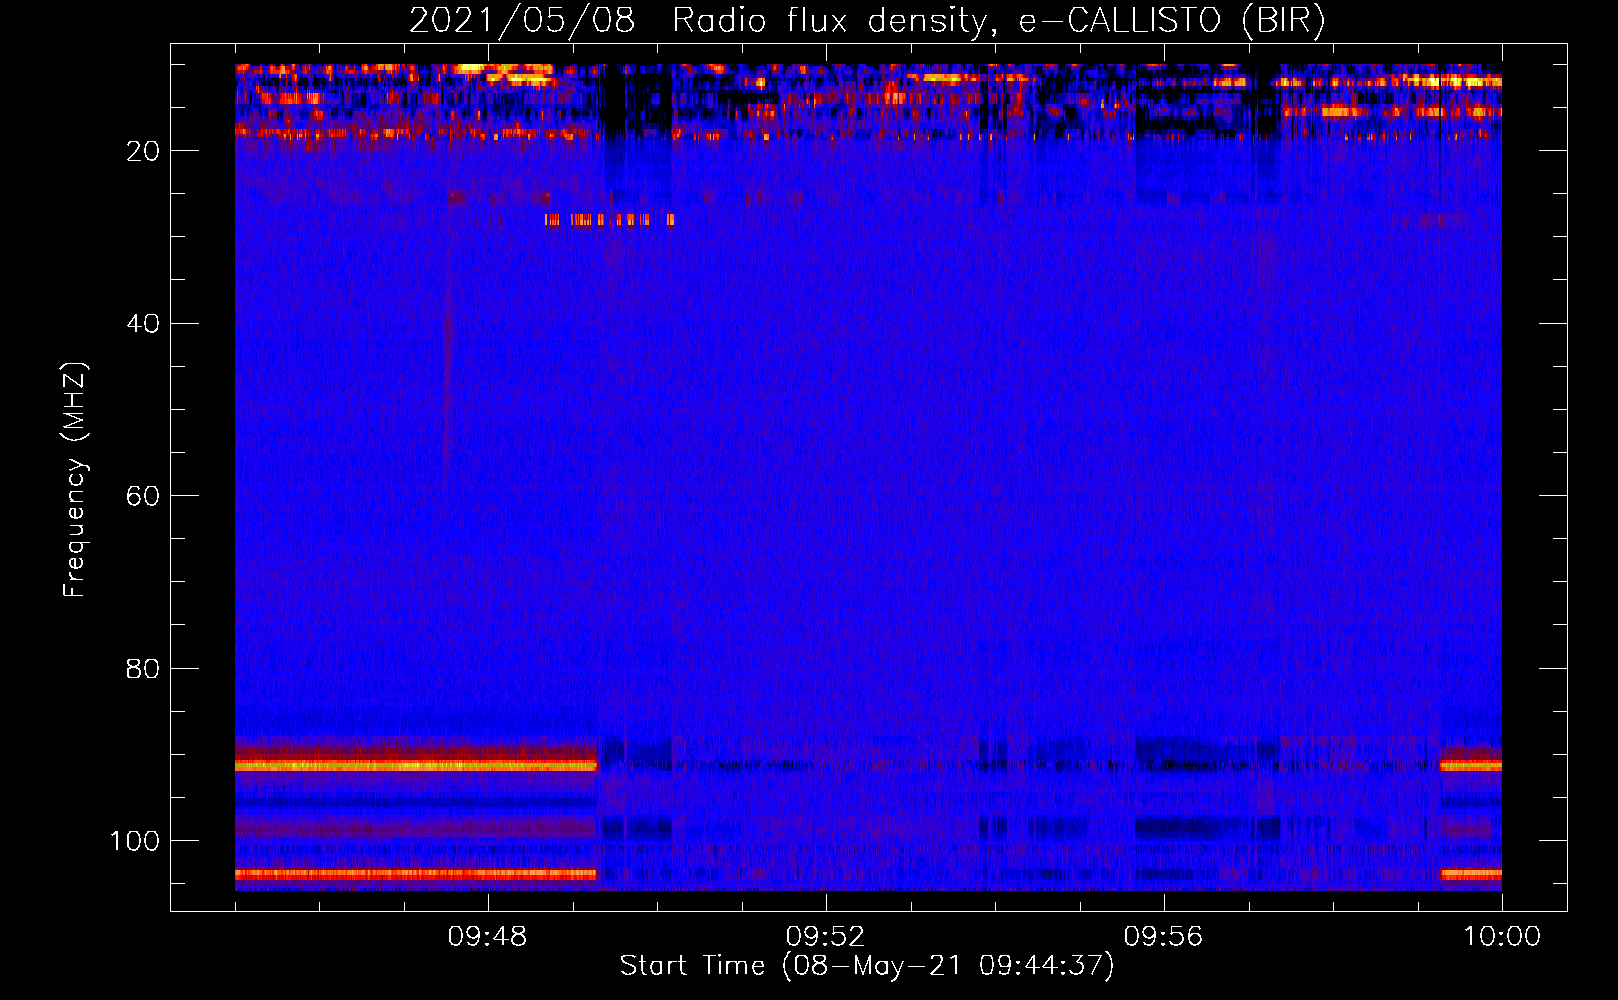The width and height of the screenshot is (1618, 1000).
Task: Click the 09:52 time tick label
Action: click(x=825, y=937)
